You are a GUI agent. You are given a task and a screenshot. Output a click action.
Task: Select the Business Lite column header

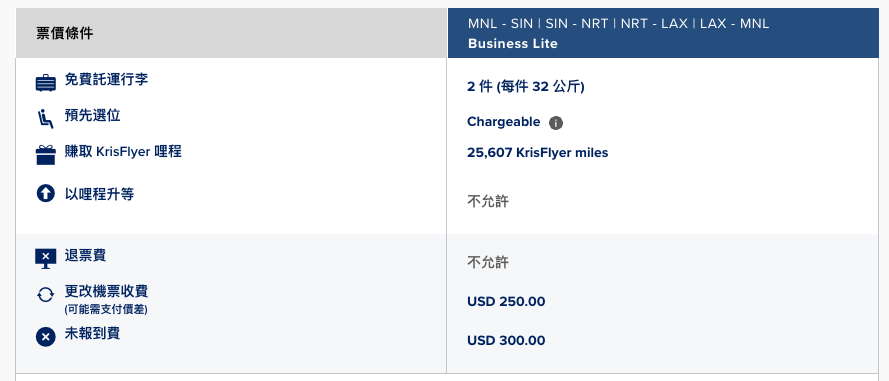(x=663, y=33)
